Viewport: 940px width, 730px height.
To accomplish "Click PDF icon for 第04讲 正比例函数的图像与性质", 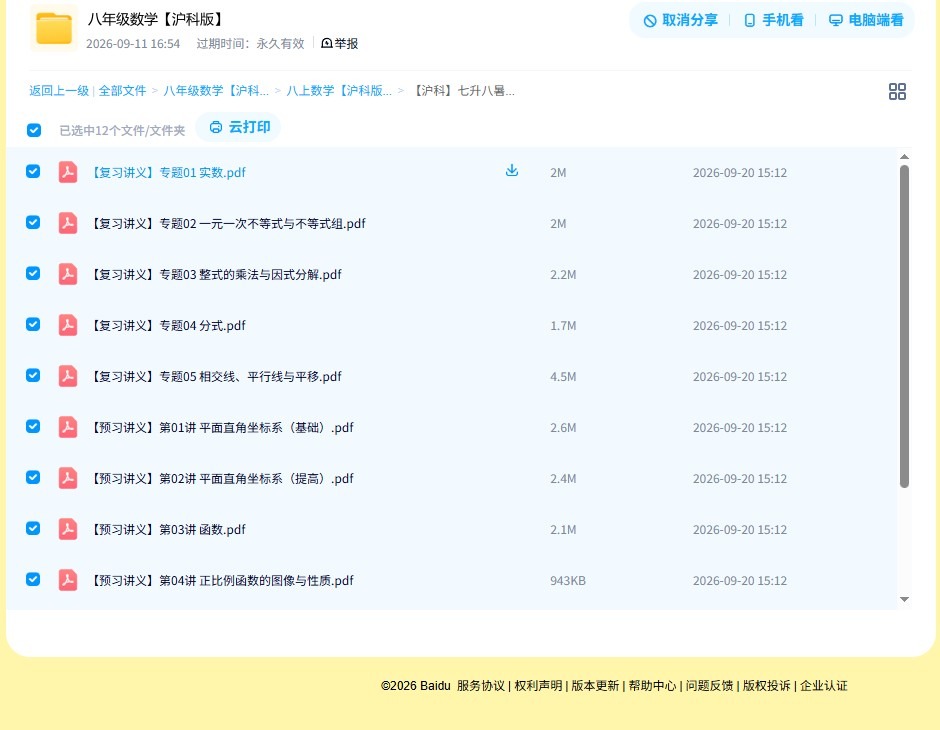I will (x=68, y=580).
